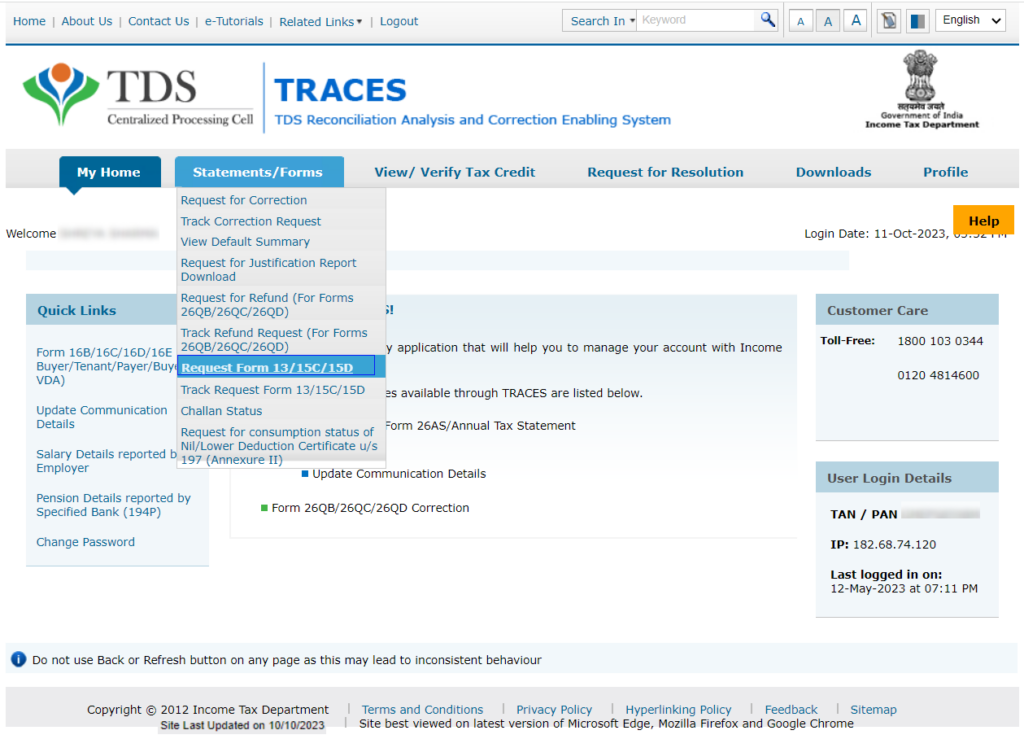Open the My Home tab
Screen dimensions: 1024x739
[x=109, y=172]
